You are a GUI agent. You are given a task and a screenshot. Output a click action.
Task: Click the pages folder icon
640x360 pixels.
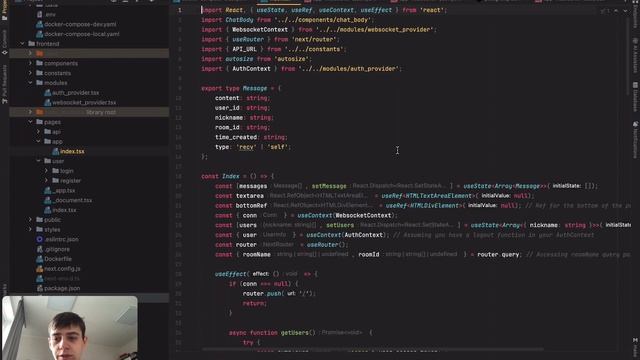tap(40, 122)
